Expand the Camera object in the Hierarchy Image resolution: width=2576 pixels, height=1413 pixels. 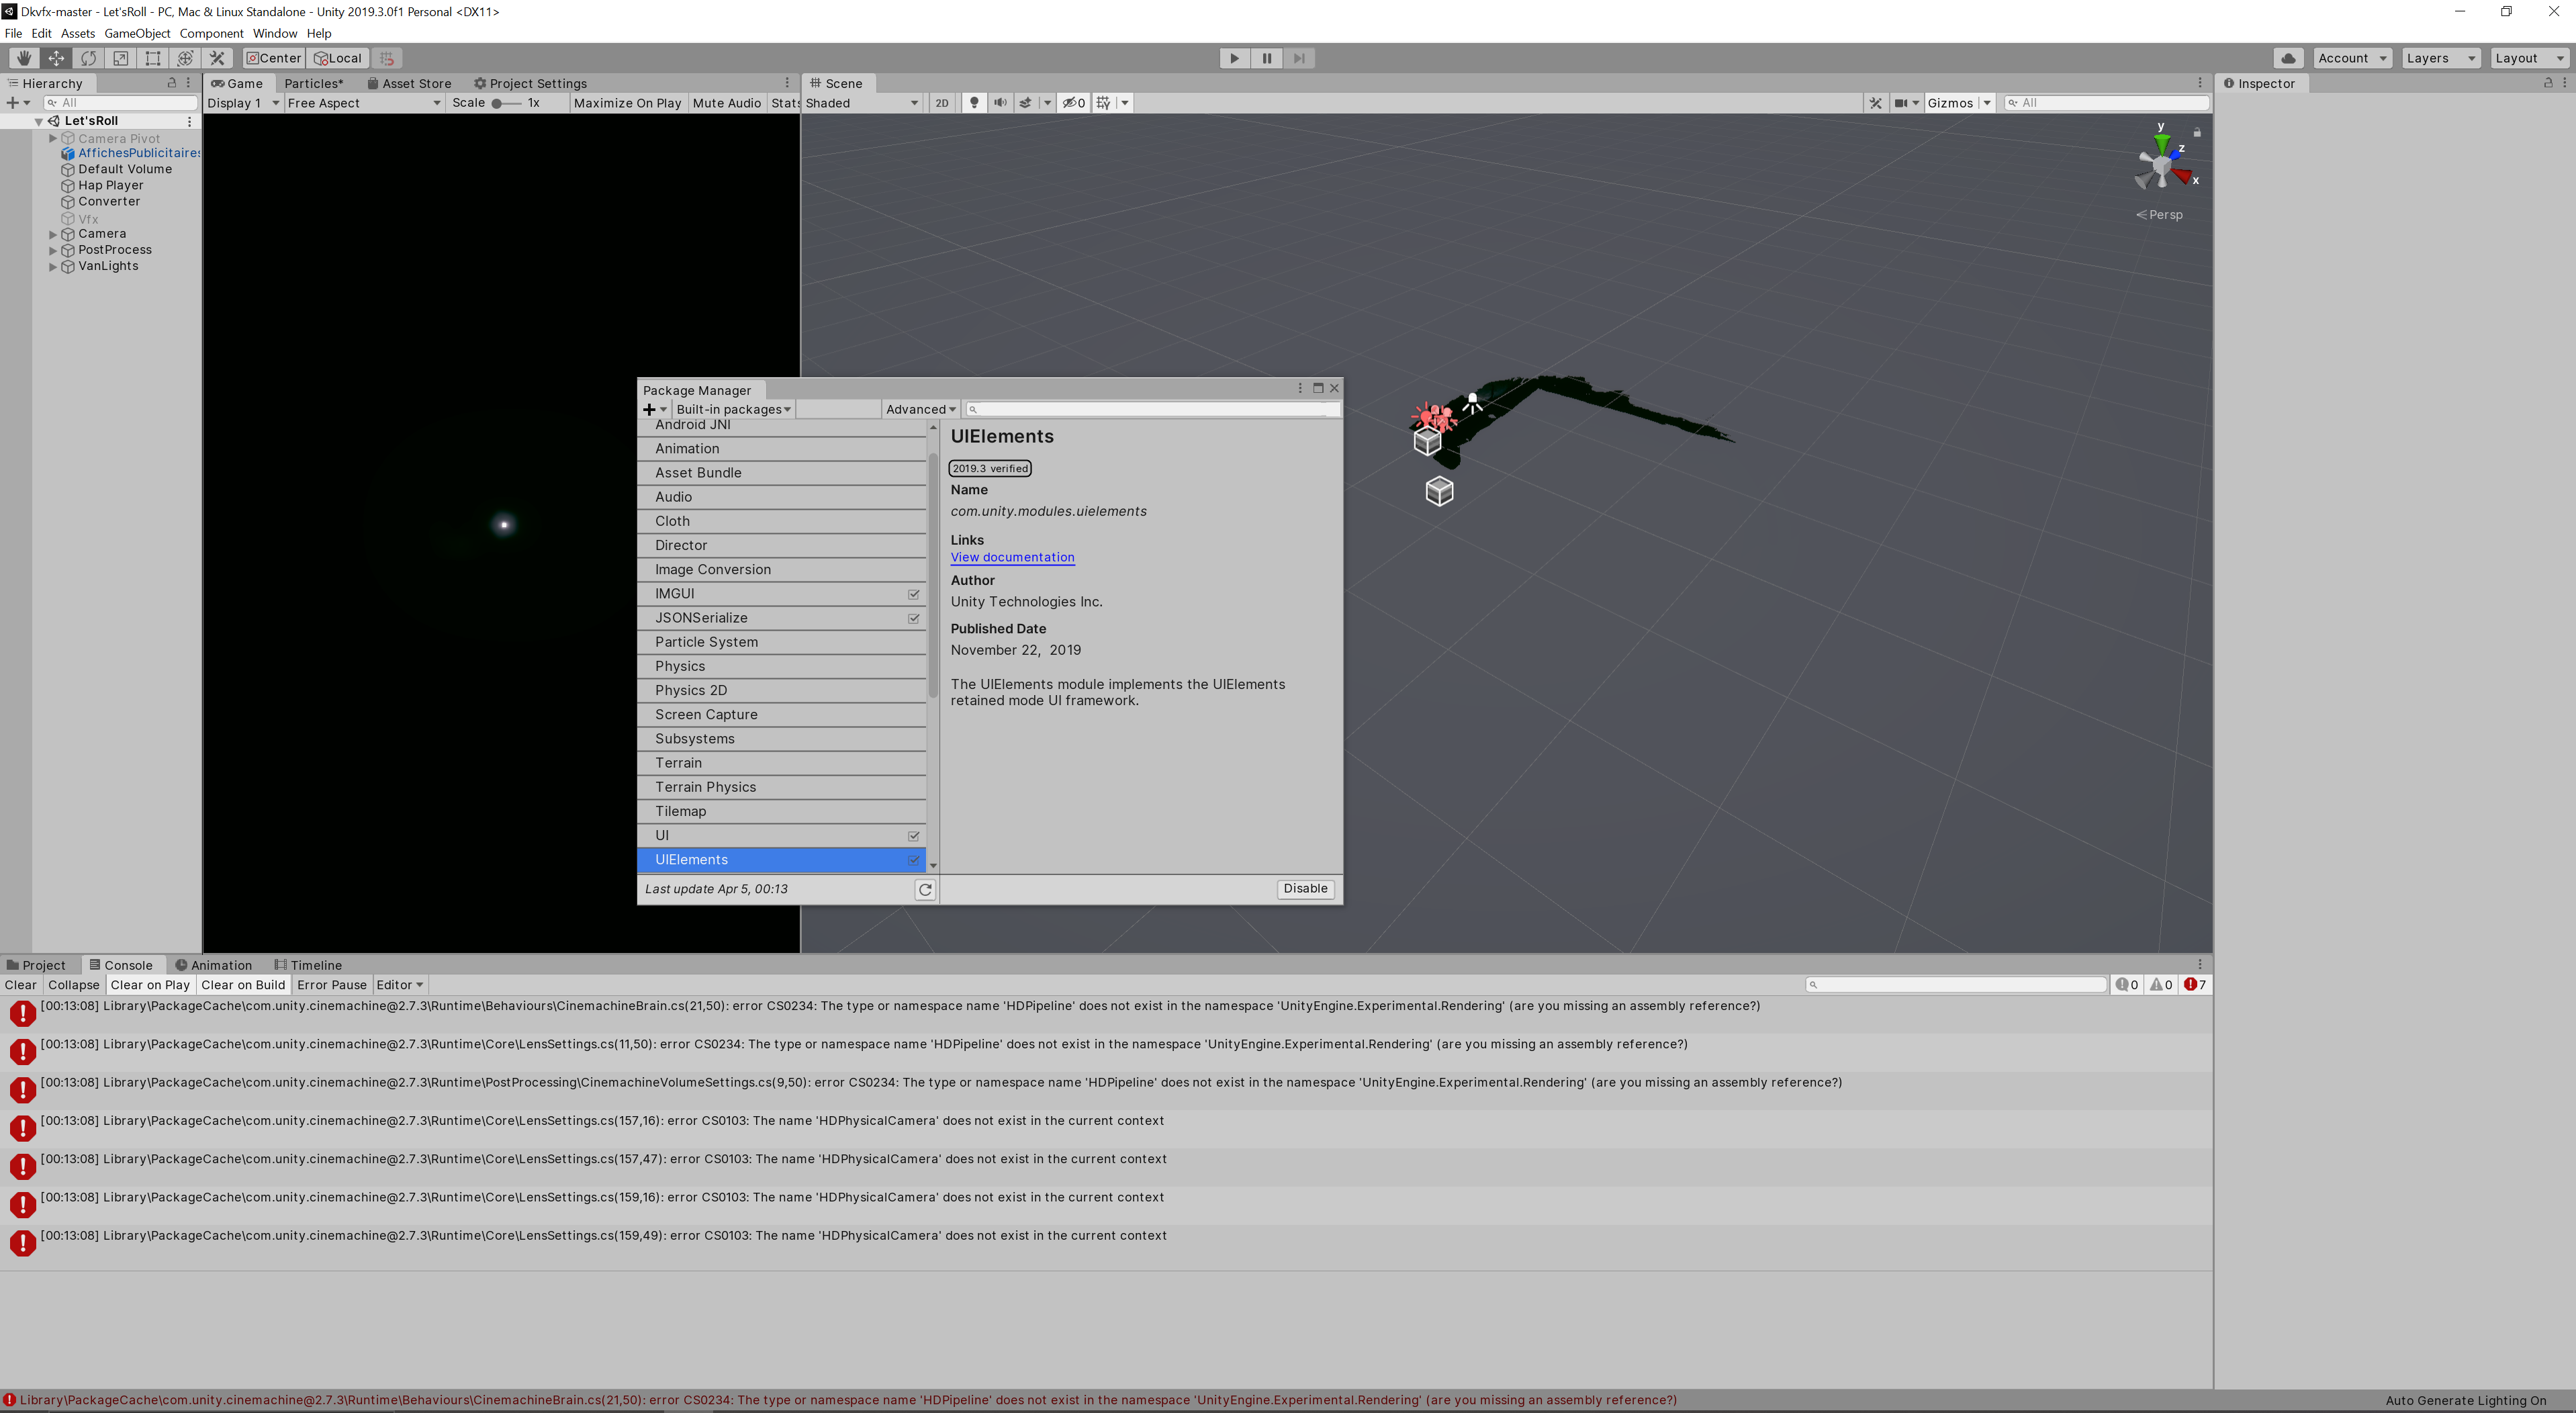[52, 233]
